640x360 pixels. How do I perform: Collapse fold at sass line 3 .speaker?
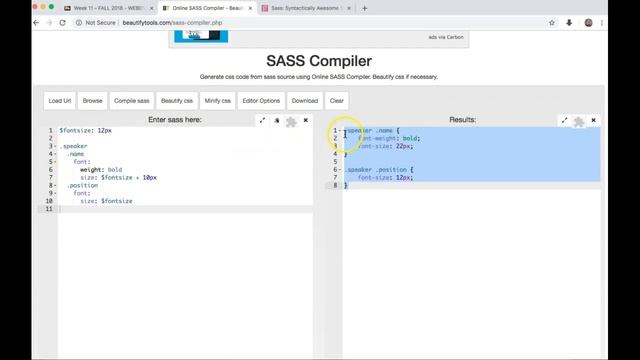[56, 146]
